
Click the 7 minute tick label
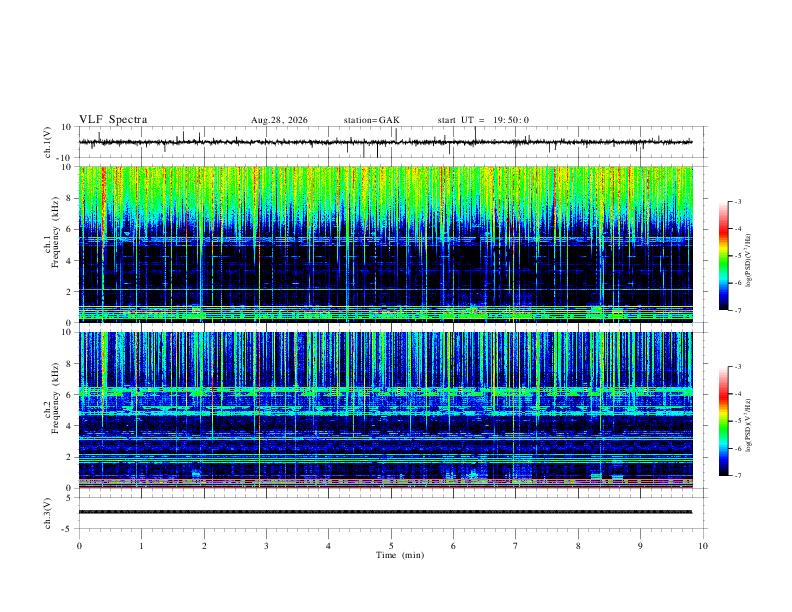516,546
